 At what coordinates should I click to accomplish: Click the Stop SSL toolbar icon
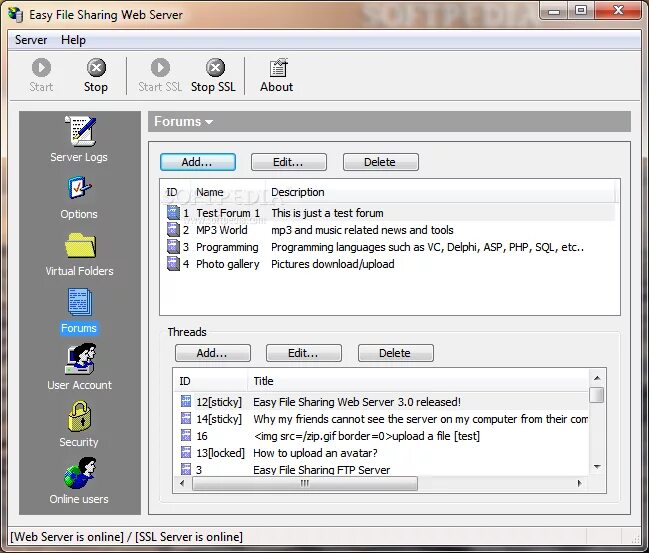[215, 67]
